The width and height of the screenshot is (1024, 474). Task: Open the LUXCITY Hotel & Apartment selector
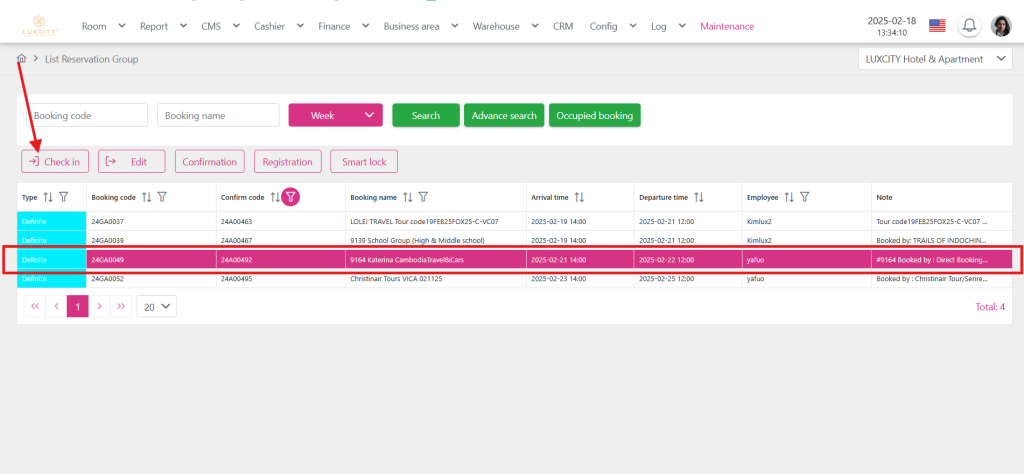click(x=935, y=60)
